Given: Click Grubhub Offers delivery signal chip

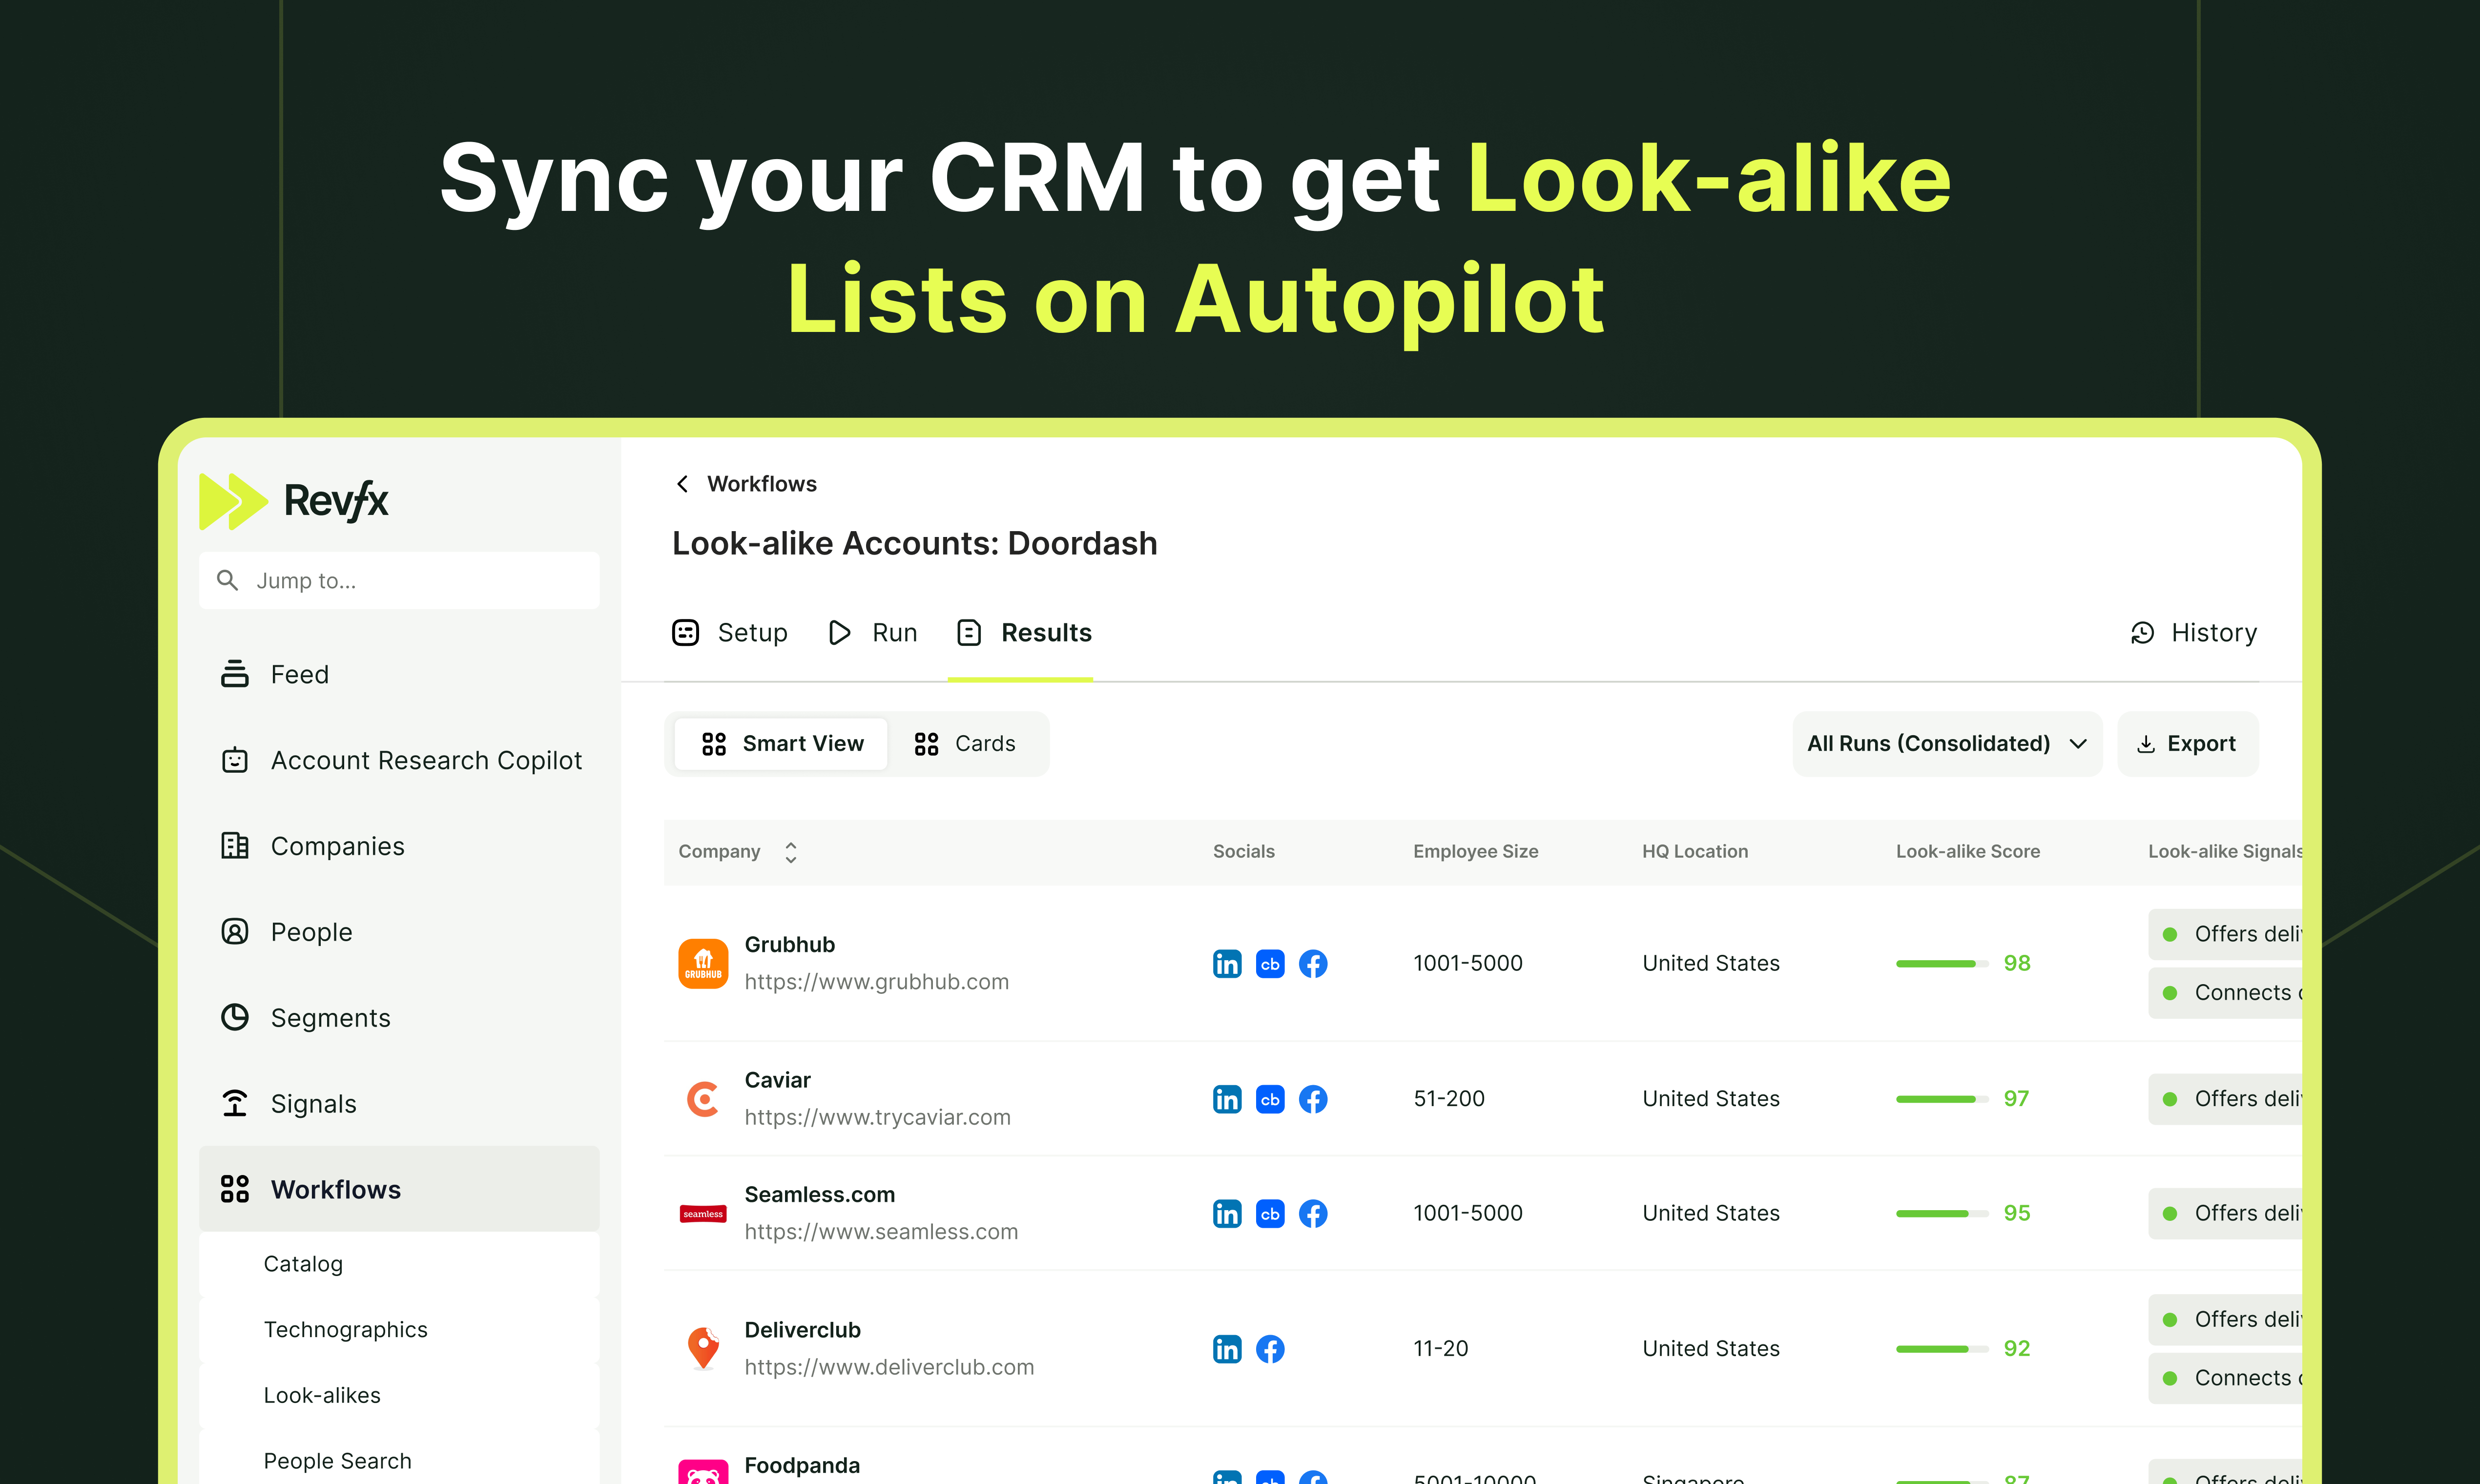Looking at the screenshot, I should (2226, 934).
